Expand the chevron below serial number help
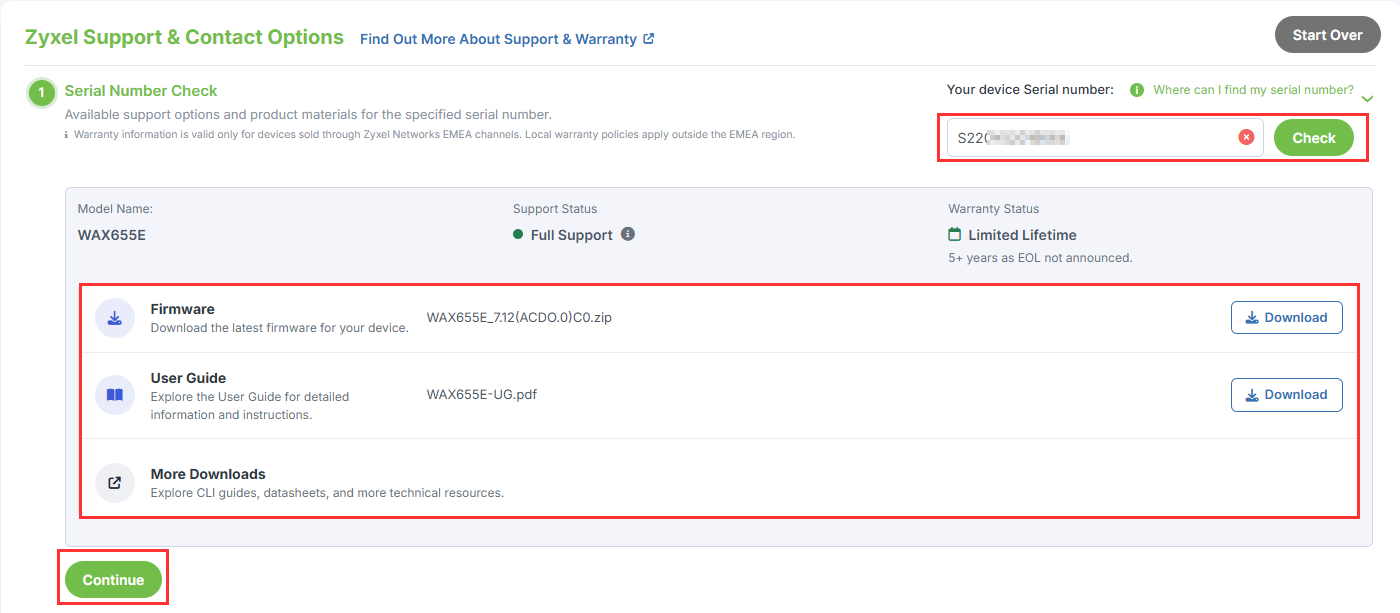The height and width of the screenshot is (613, 1400). [1368, 99]
